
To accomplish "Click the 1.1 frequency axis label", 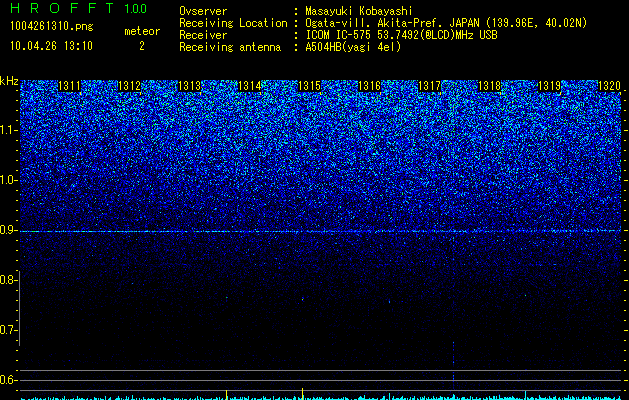I will 8,130.
